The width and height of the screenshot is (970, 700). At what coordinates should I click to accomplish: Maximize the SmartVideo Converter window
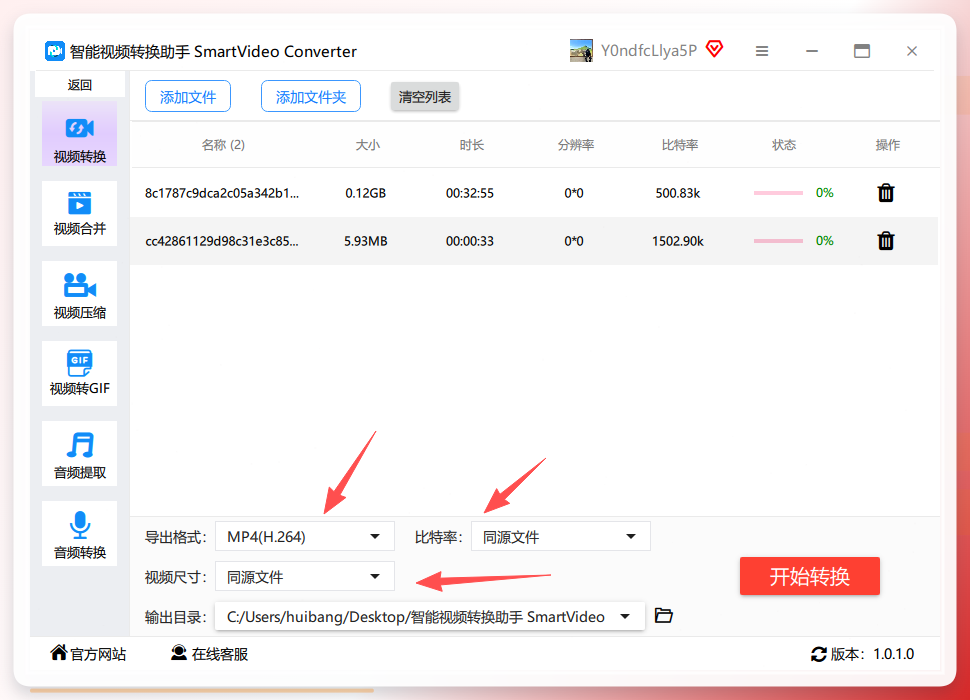(x=862, y=51)
